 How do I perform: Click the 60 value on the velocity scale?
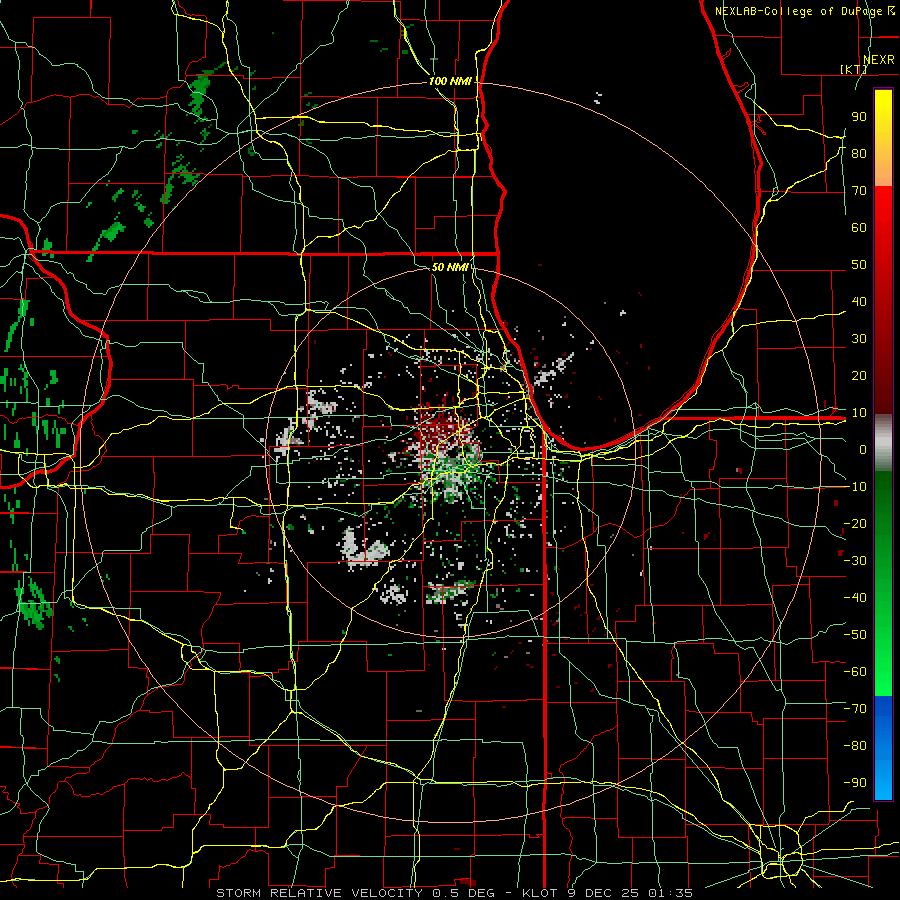(x=859, y=227)
